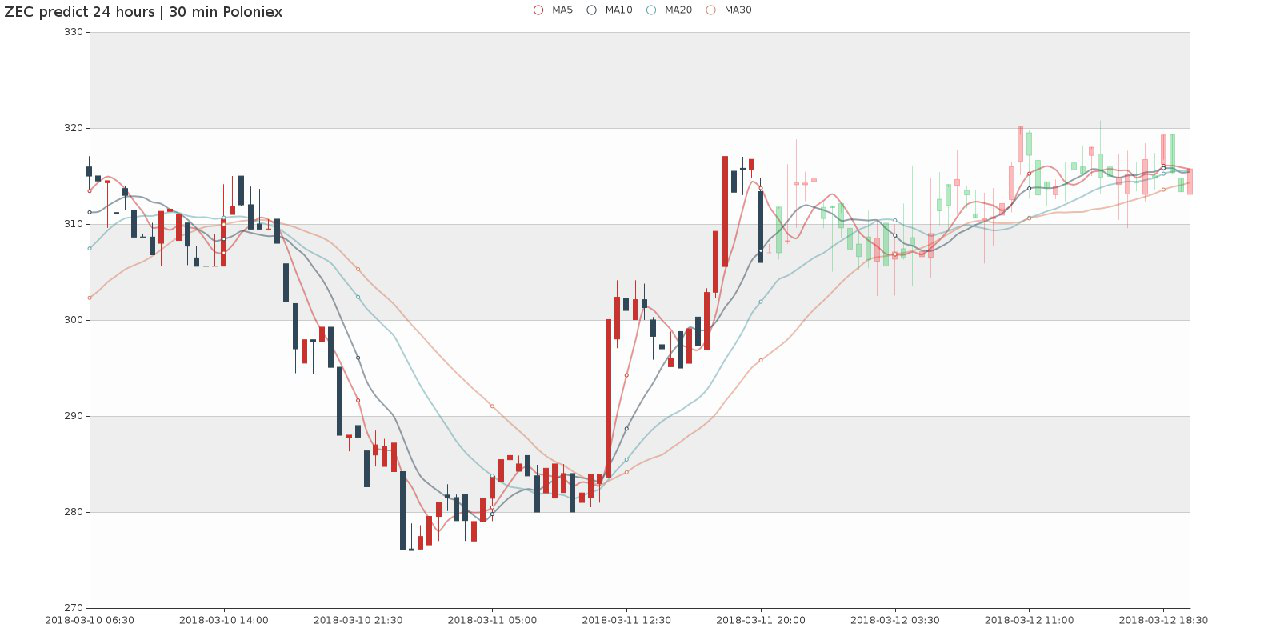
Task: Disable the MA30 line via its label
Action: 737,10
